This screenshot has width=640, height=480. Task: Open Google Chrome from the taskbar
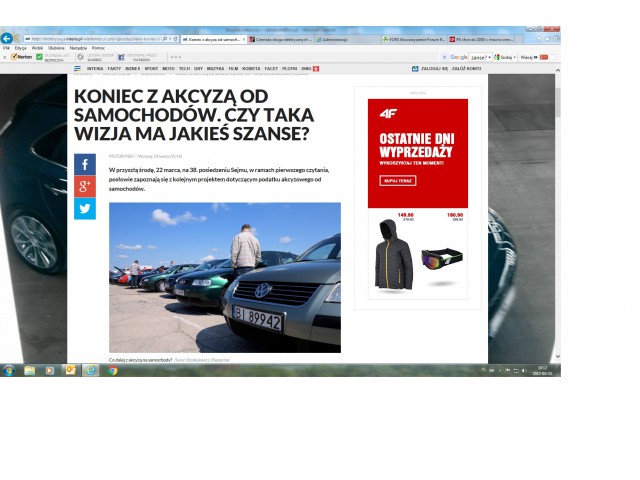pos(112,370)
